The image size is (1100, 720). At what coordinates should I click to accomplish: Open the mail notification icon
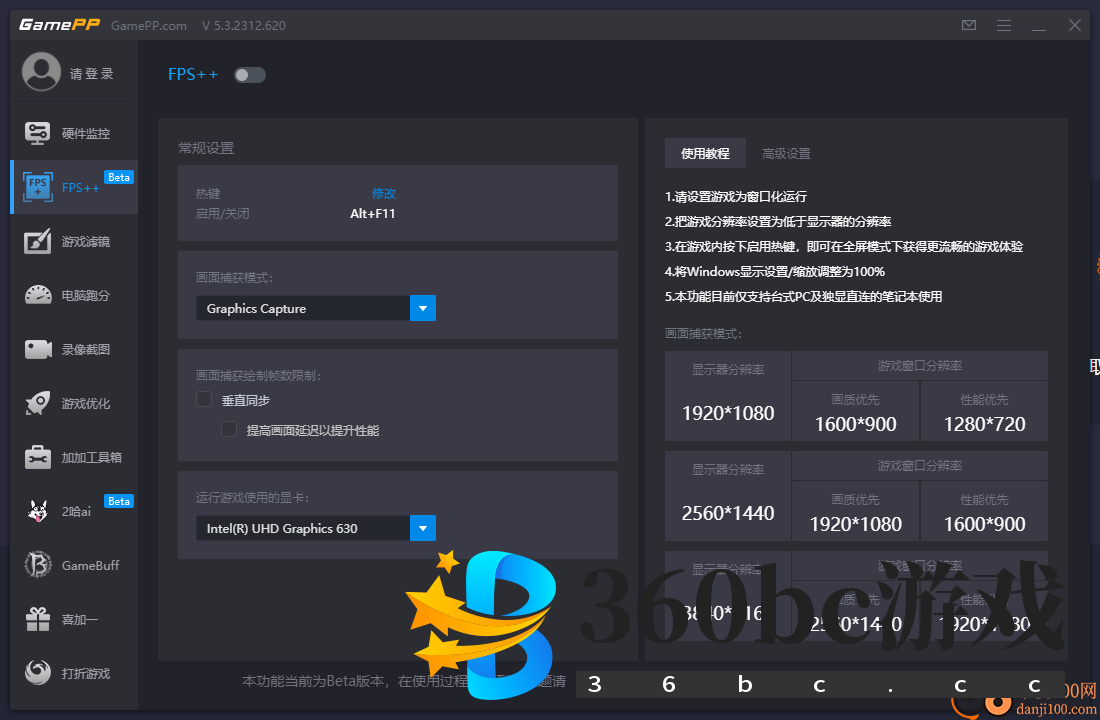tap(968, 25)
